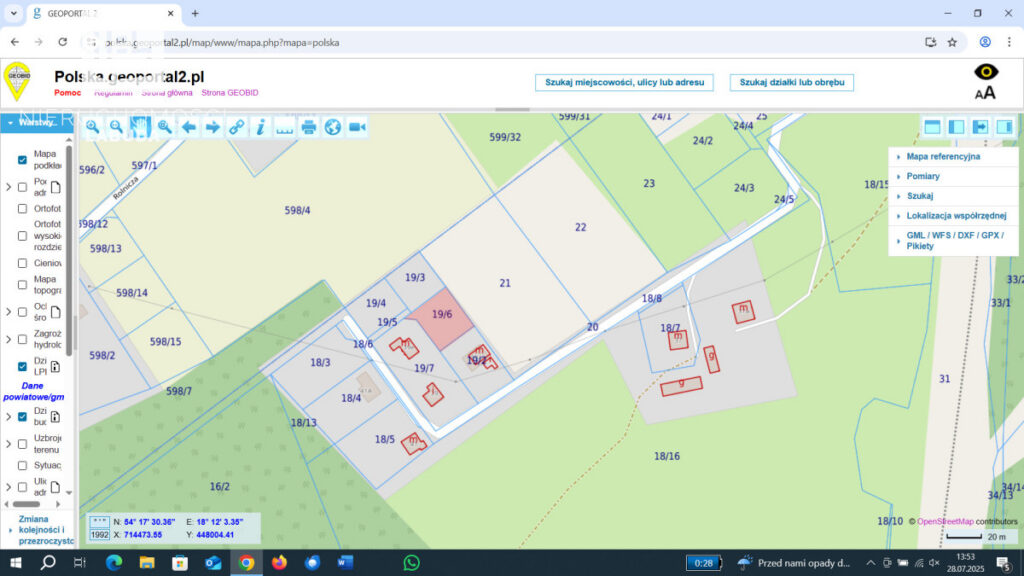1024x576 pixels.
Task: Click the zoom in magnifier tool
Action: pyautogui.click(x=93, y=127)
